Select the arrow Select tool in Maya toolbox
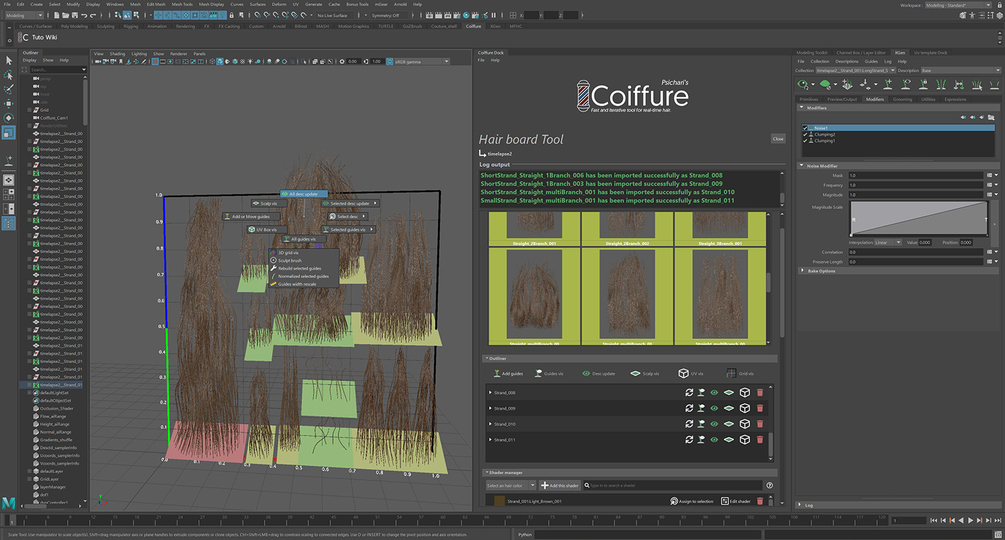Viewport: 1005px width, 540px height. [9, 60]
